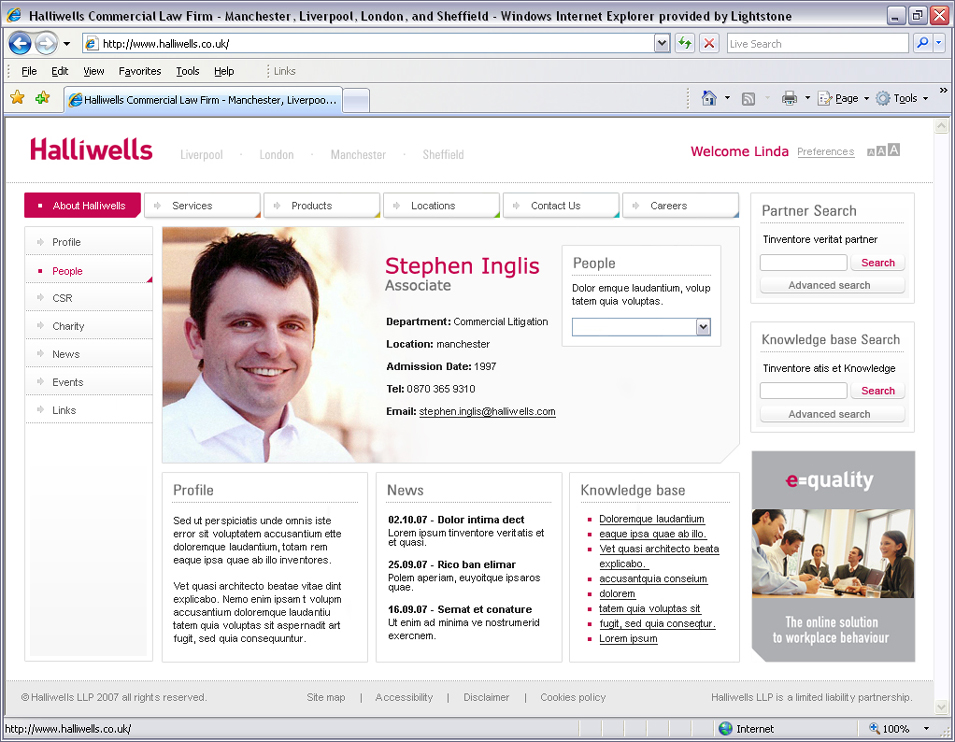This screenshot has width=955, height=742.
Task: Click the Manchester office link
Action: point(358,155)
